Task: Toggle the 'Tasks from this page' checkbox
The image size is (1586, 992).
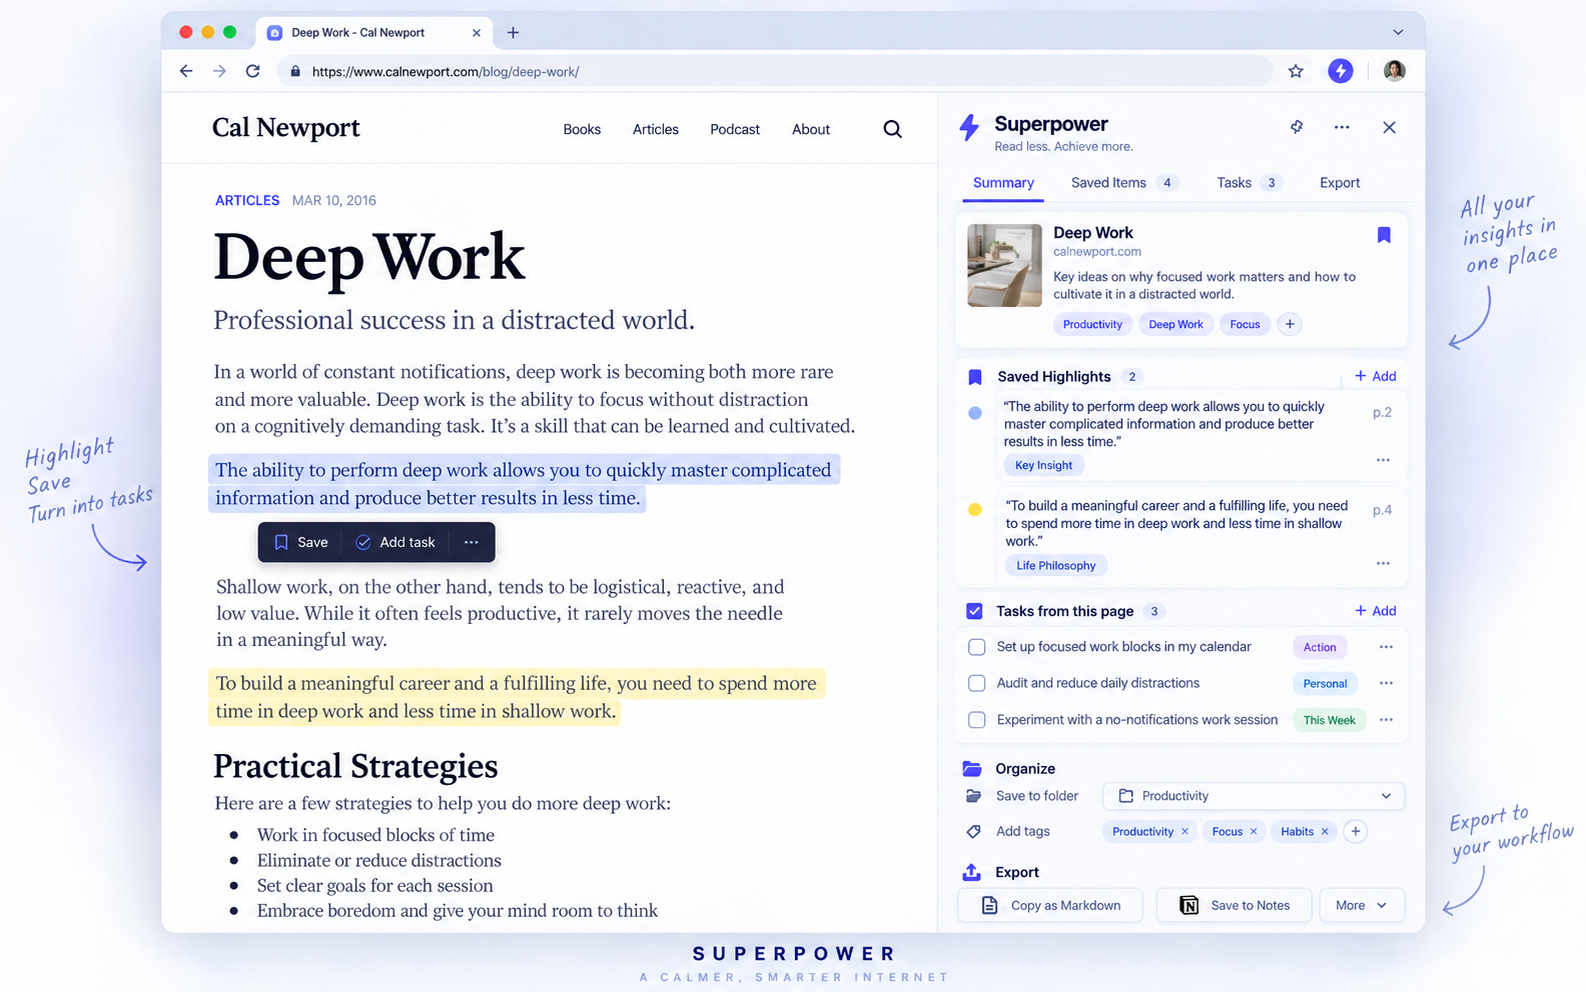Action: point(975,611)
